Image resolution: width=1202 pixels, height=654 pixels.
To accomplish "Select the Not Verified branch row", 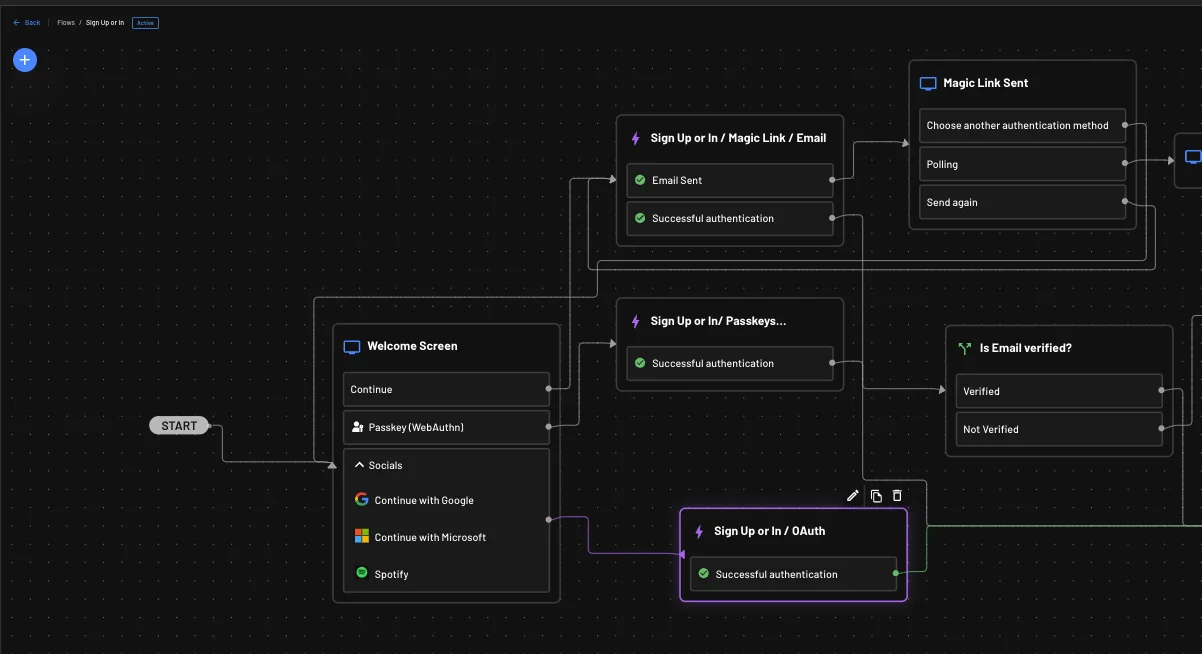I will click(1059, 429).
